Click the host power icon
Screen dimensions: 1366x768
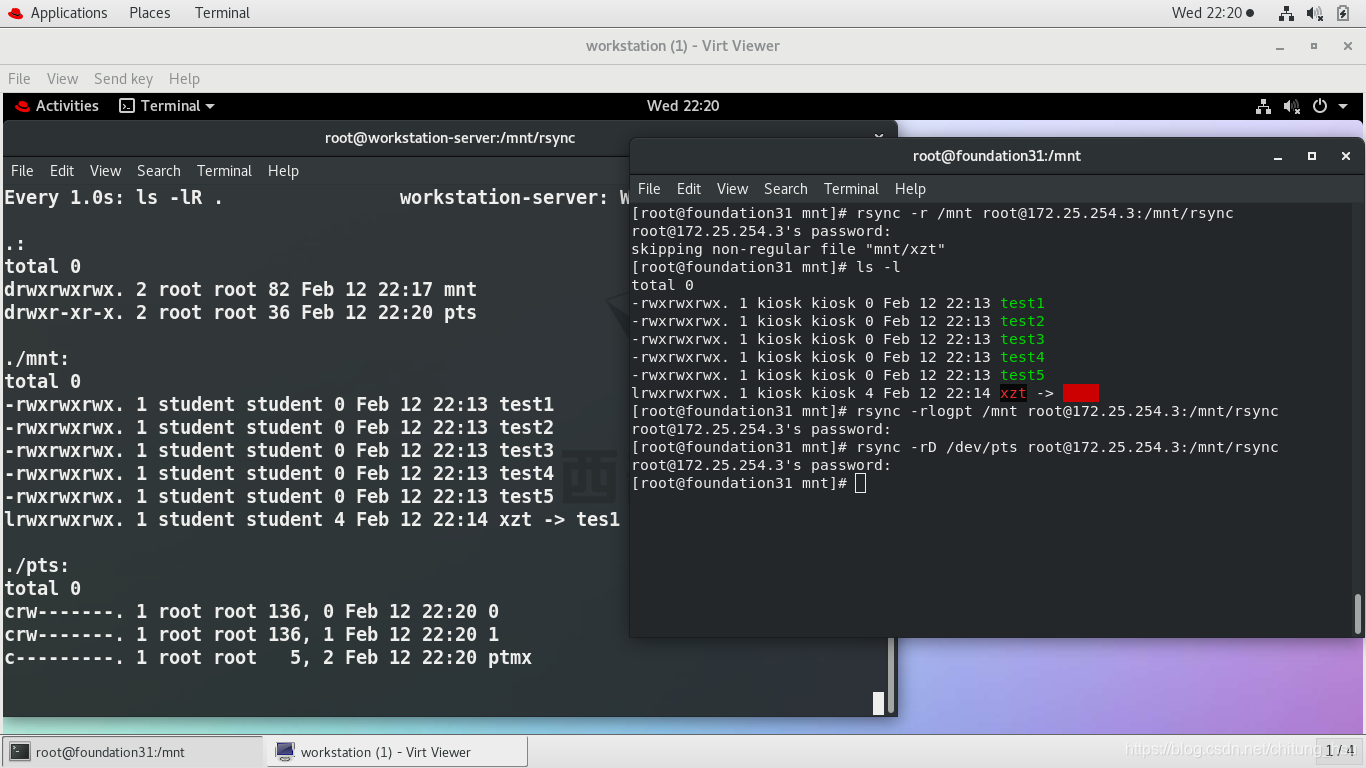click(1344, 13)
